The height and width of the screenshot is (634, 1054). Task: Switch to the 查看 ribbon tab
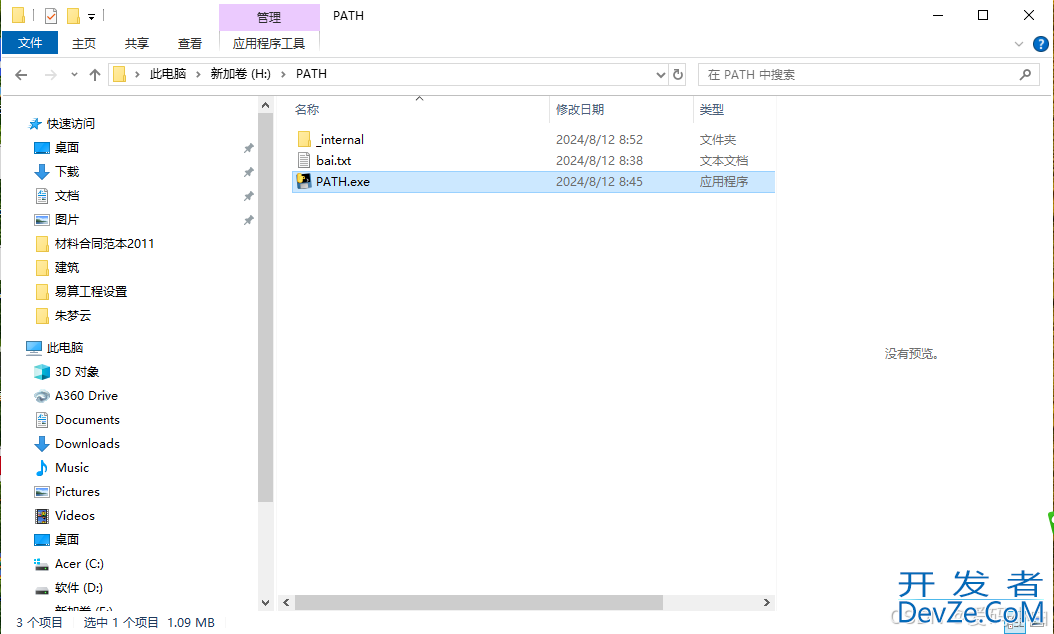(x=190, y=44)
